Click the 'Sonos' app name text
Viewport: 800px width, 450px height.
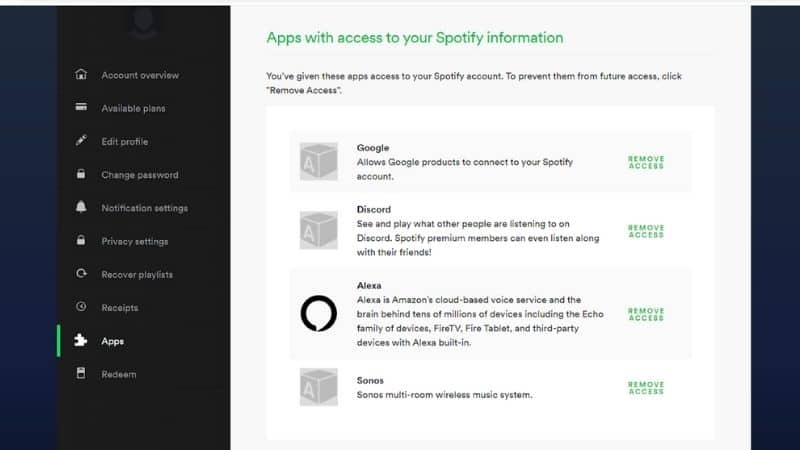click(370, 380)
